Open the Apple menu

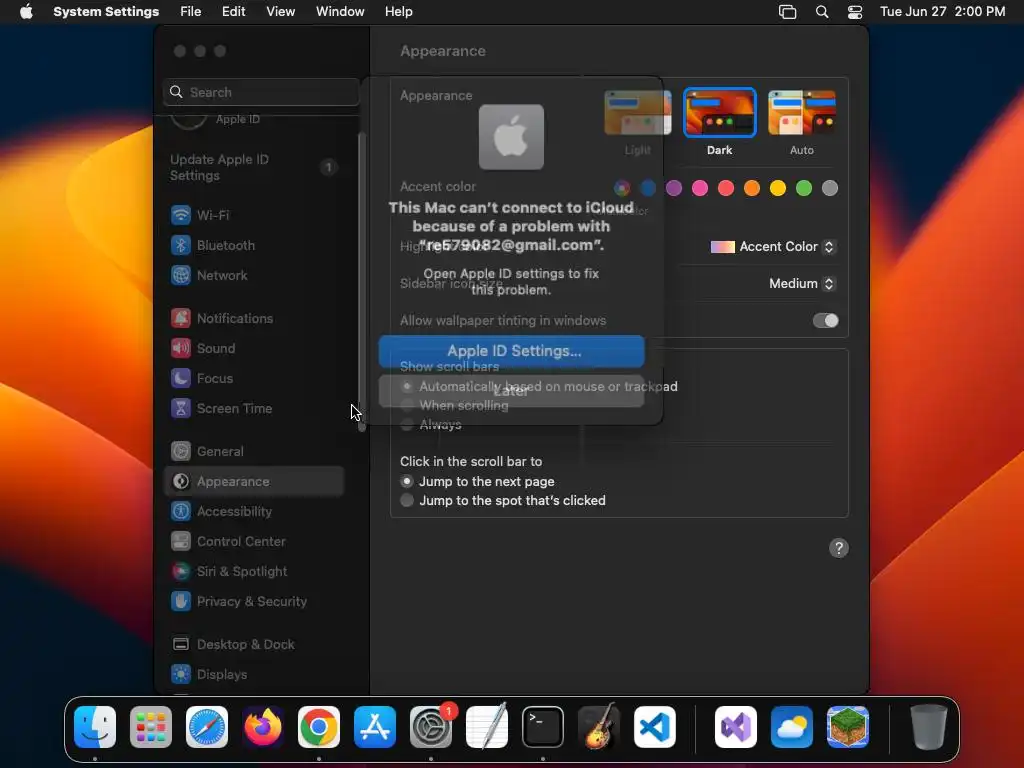pyautogui.click(x=26, y=12)
